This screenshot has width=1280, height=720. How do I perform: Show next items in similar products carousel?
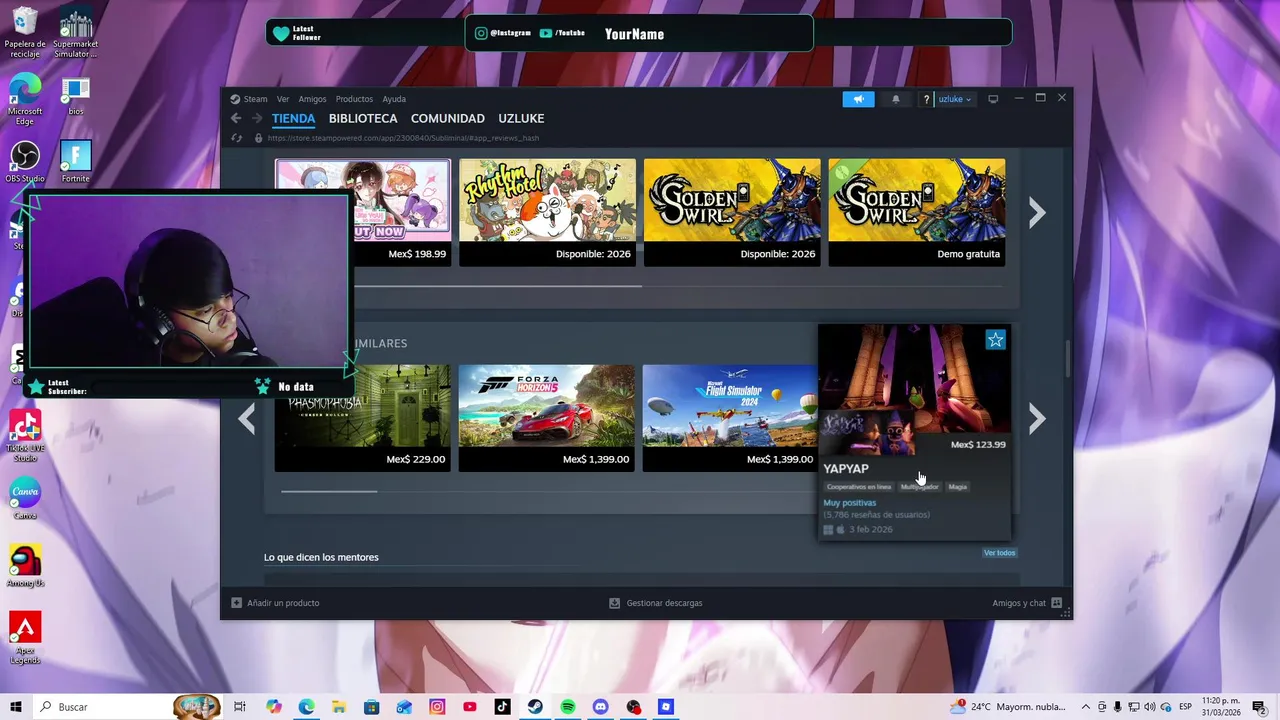(1037, 419)
